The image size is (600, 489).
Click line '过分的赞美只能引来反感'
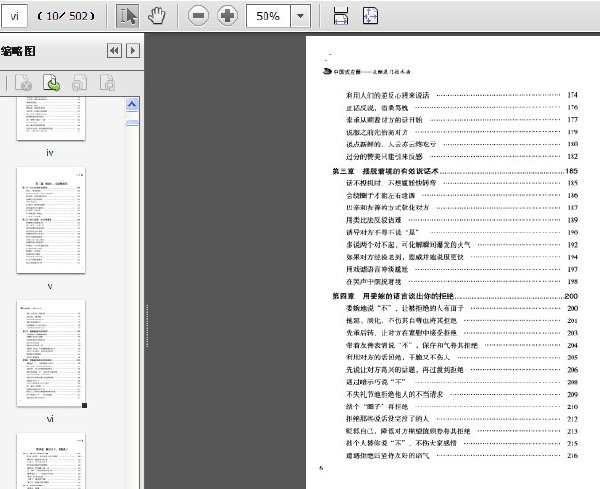click(384, 156)
